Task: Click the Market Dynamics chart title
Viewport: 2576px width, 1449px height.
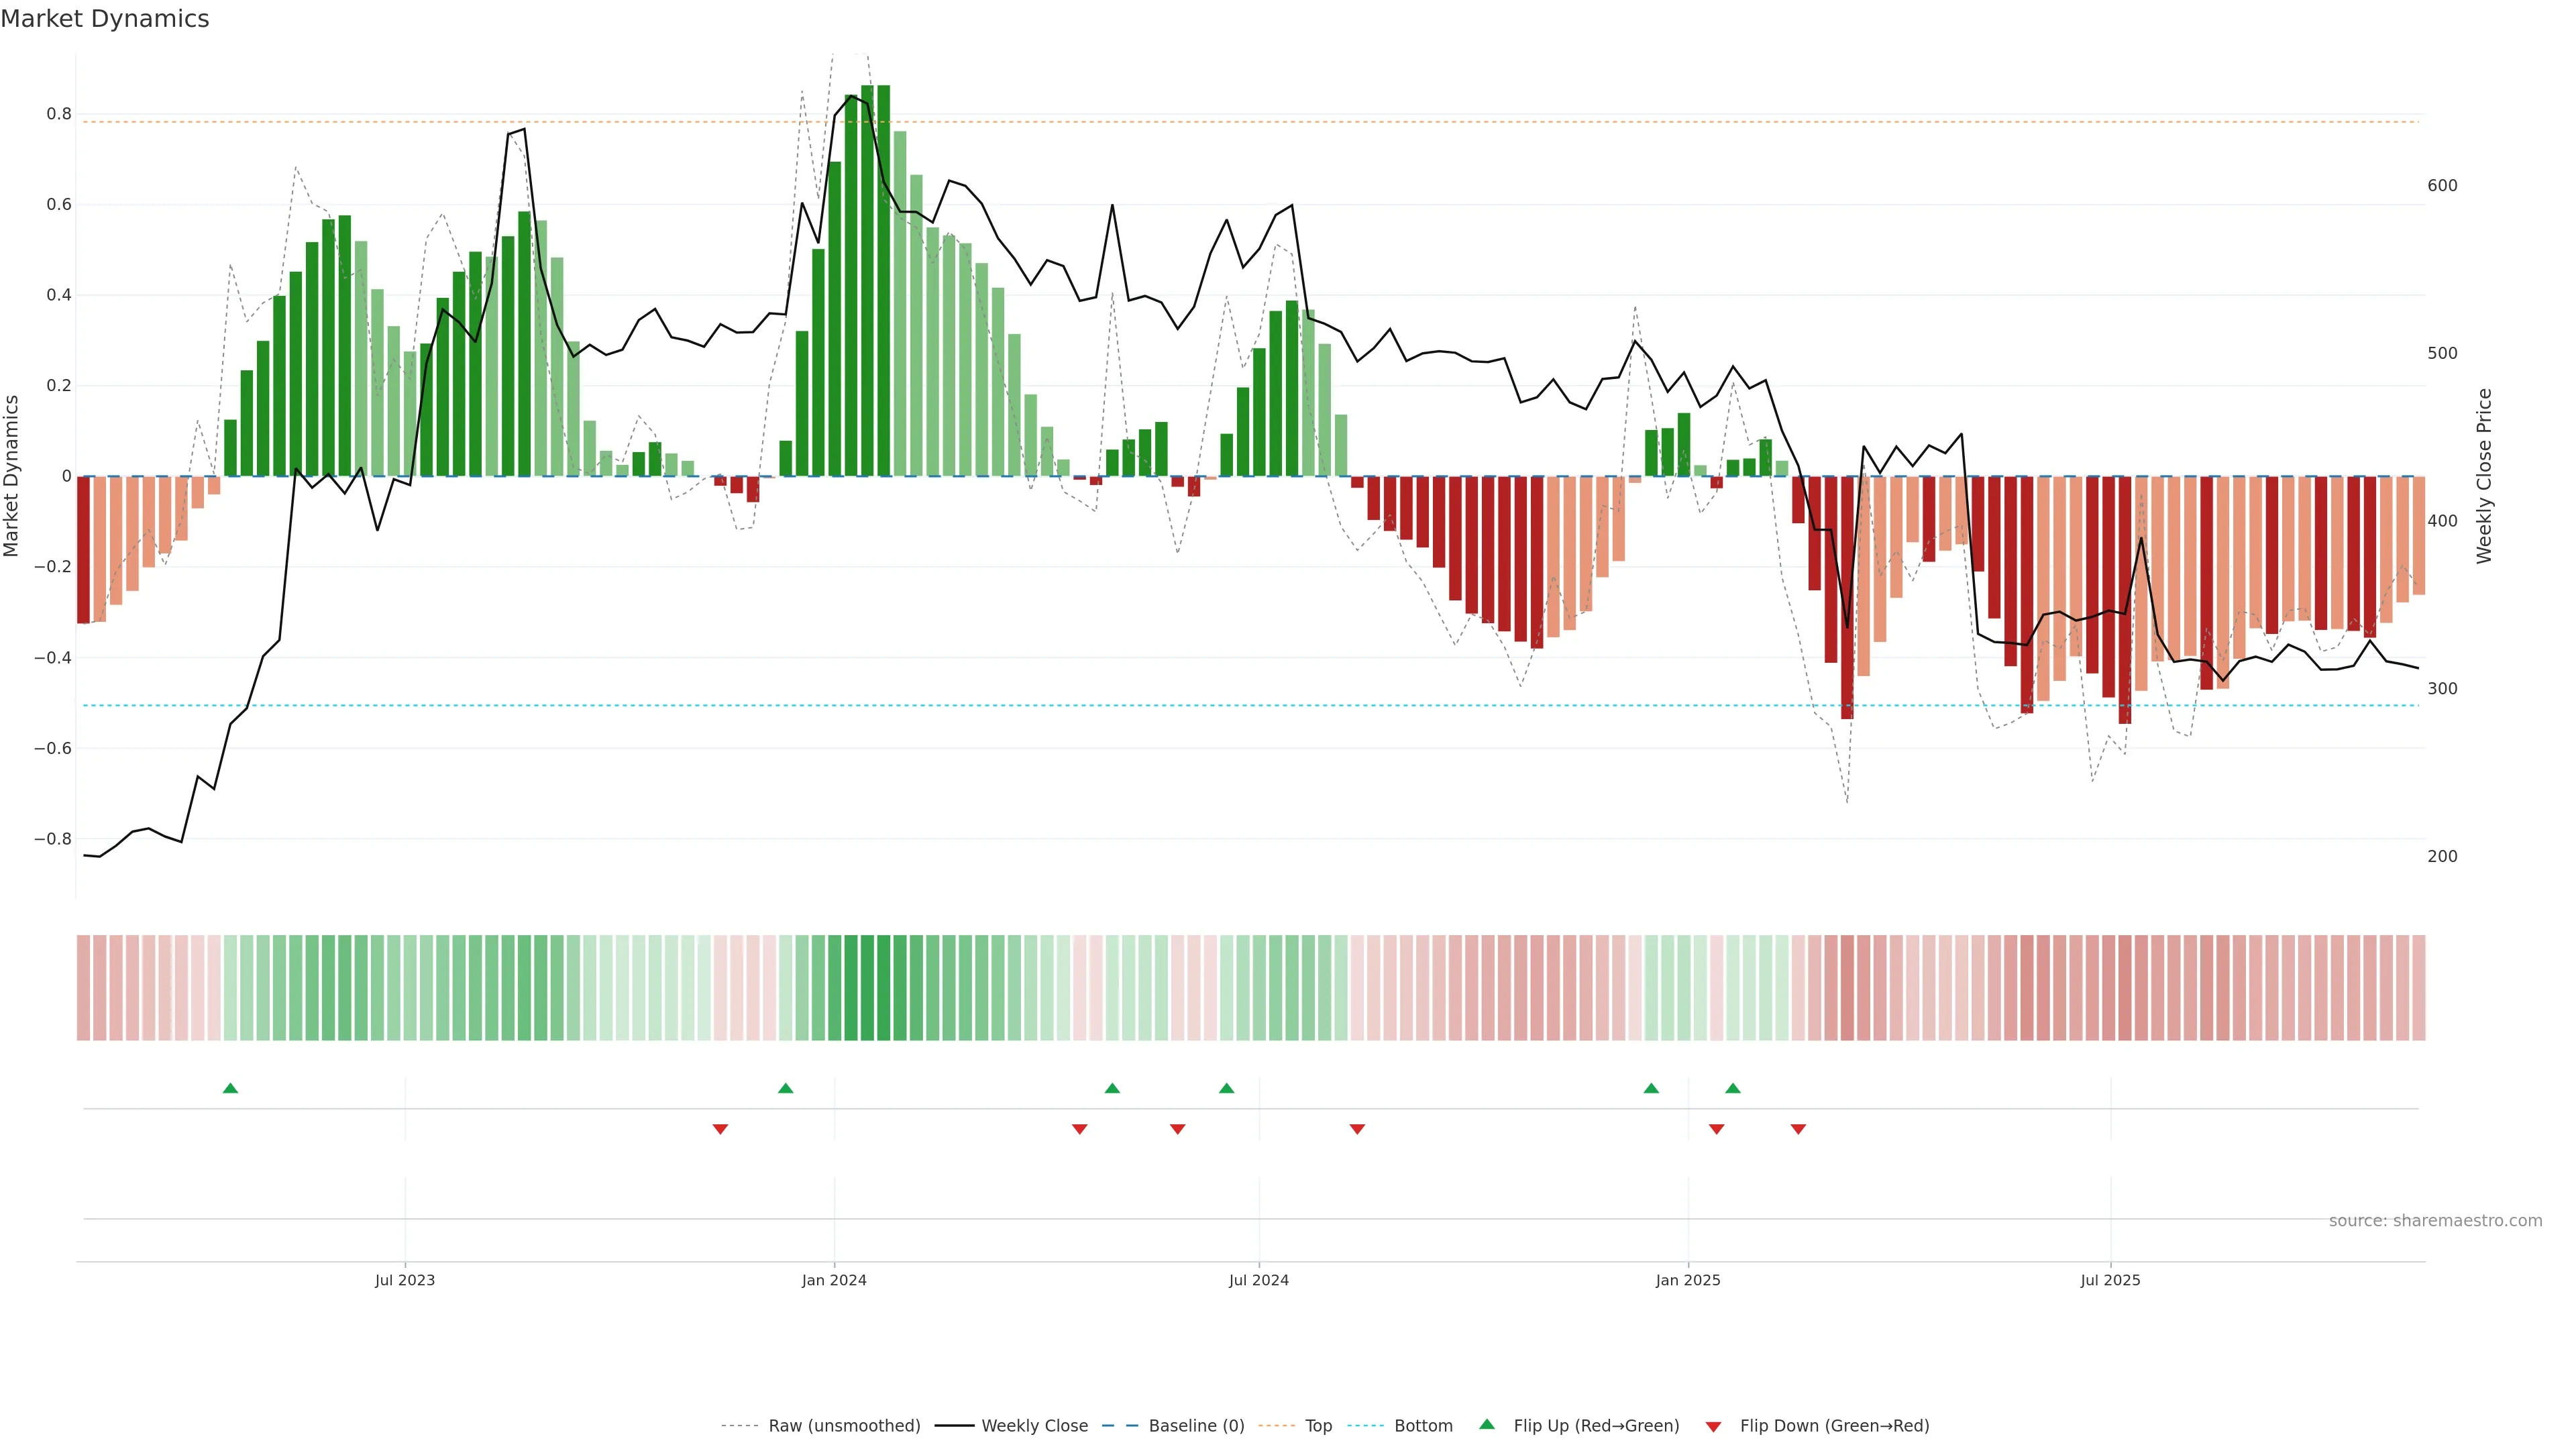Action: click(105, 19)
